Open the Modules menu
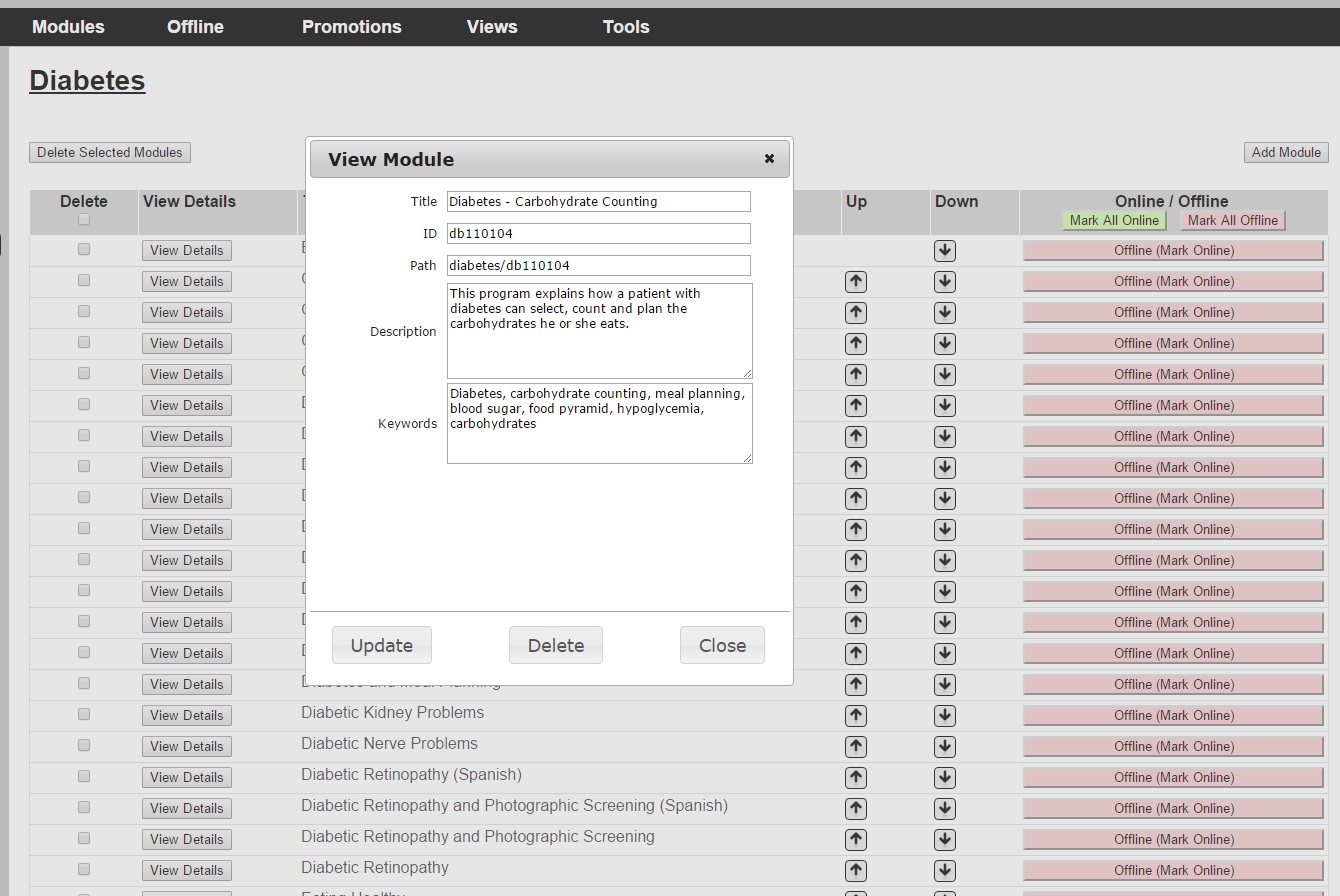Viewport: 1340px width, 896px height. click(68, 27)
